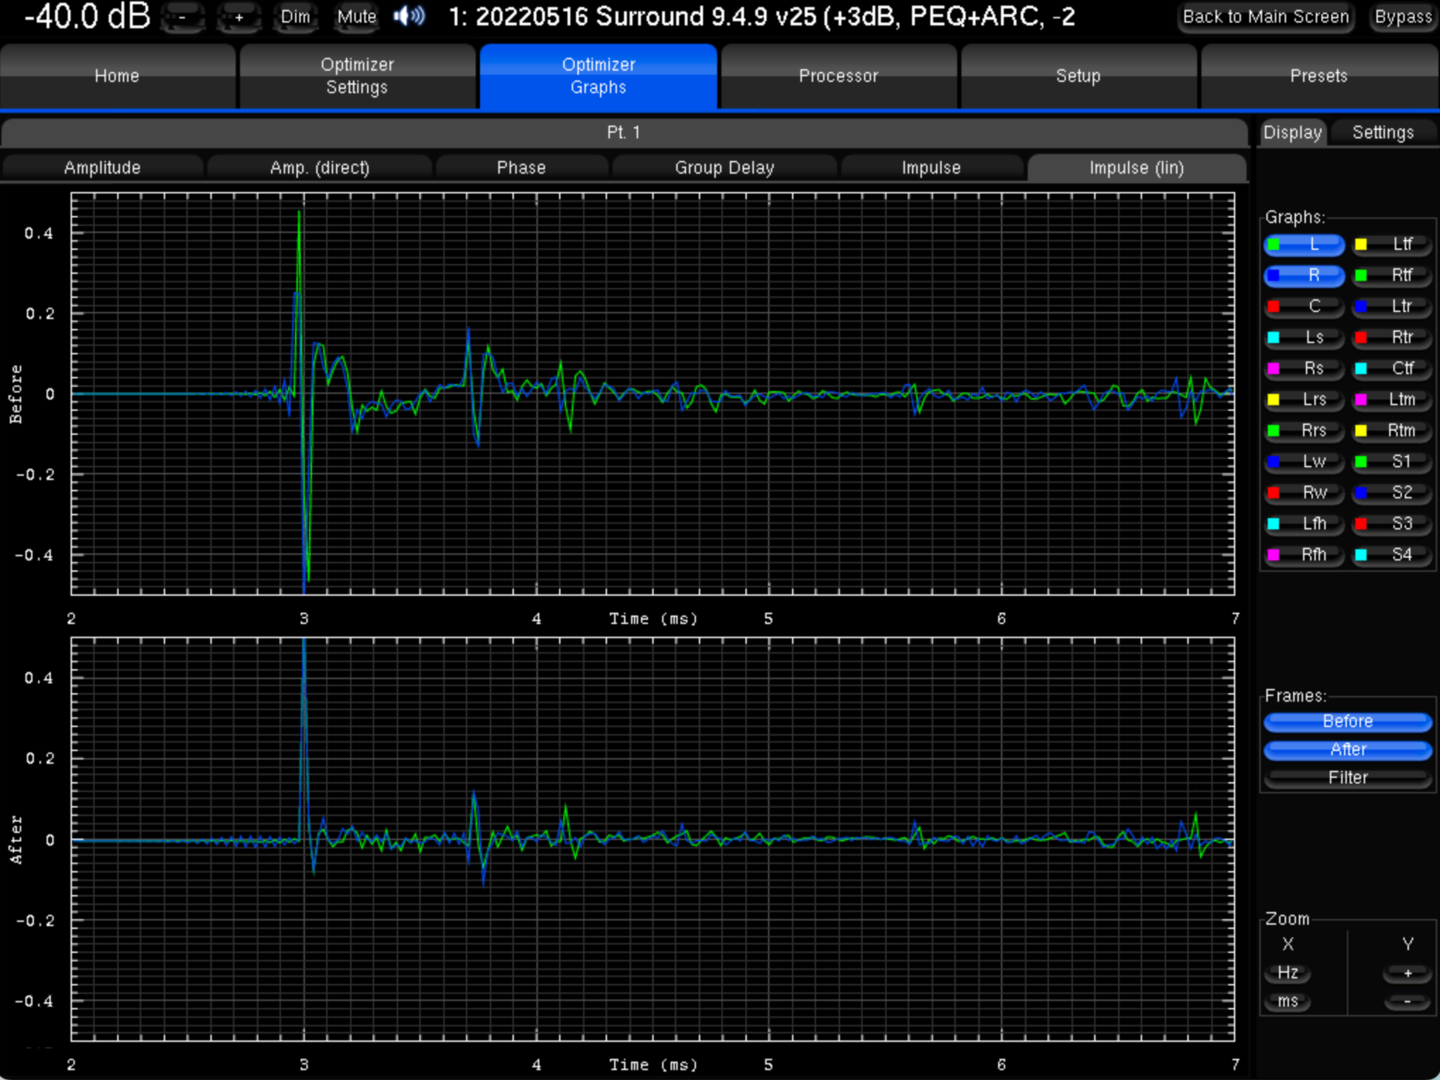The height and width of the screenshot is (1080, 1440).
Task: Toggle the S1 subwoofer graph
Action: pos(1392,462)
